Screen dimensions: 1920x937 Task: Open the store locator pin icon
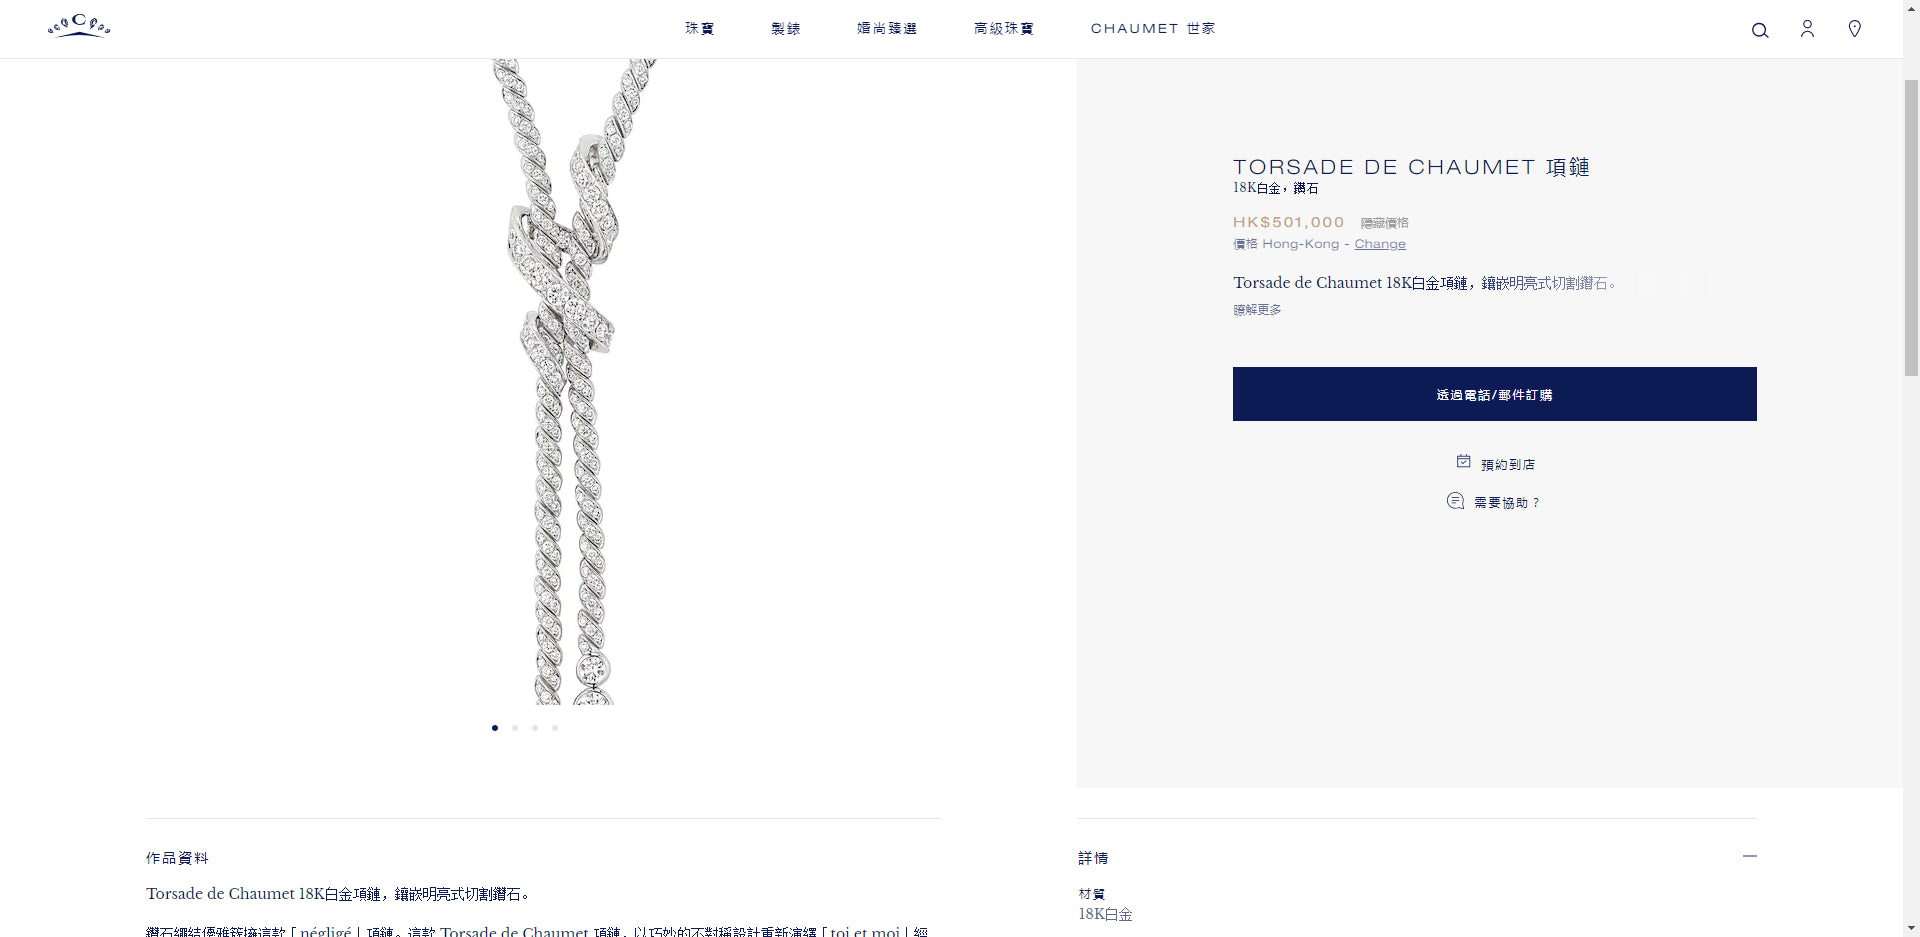click(x=1854, y=29)
